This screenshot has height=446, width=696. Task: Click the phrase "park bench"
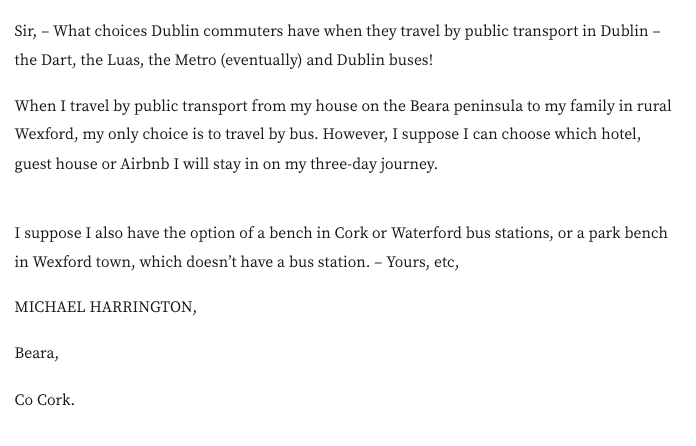coord(628,234)
